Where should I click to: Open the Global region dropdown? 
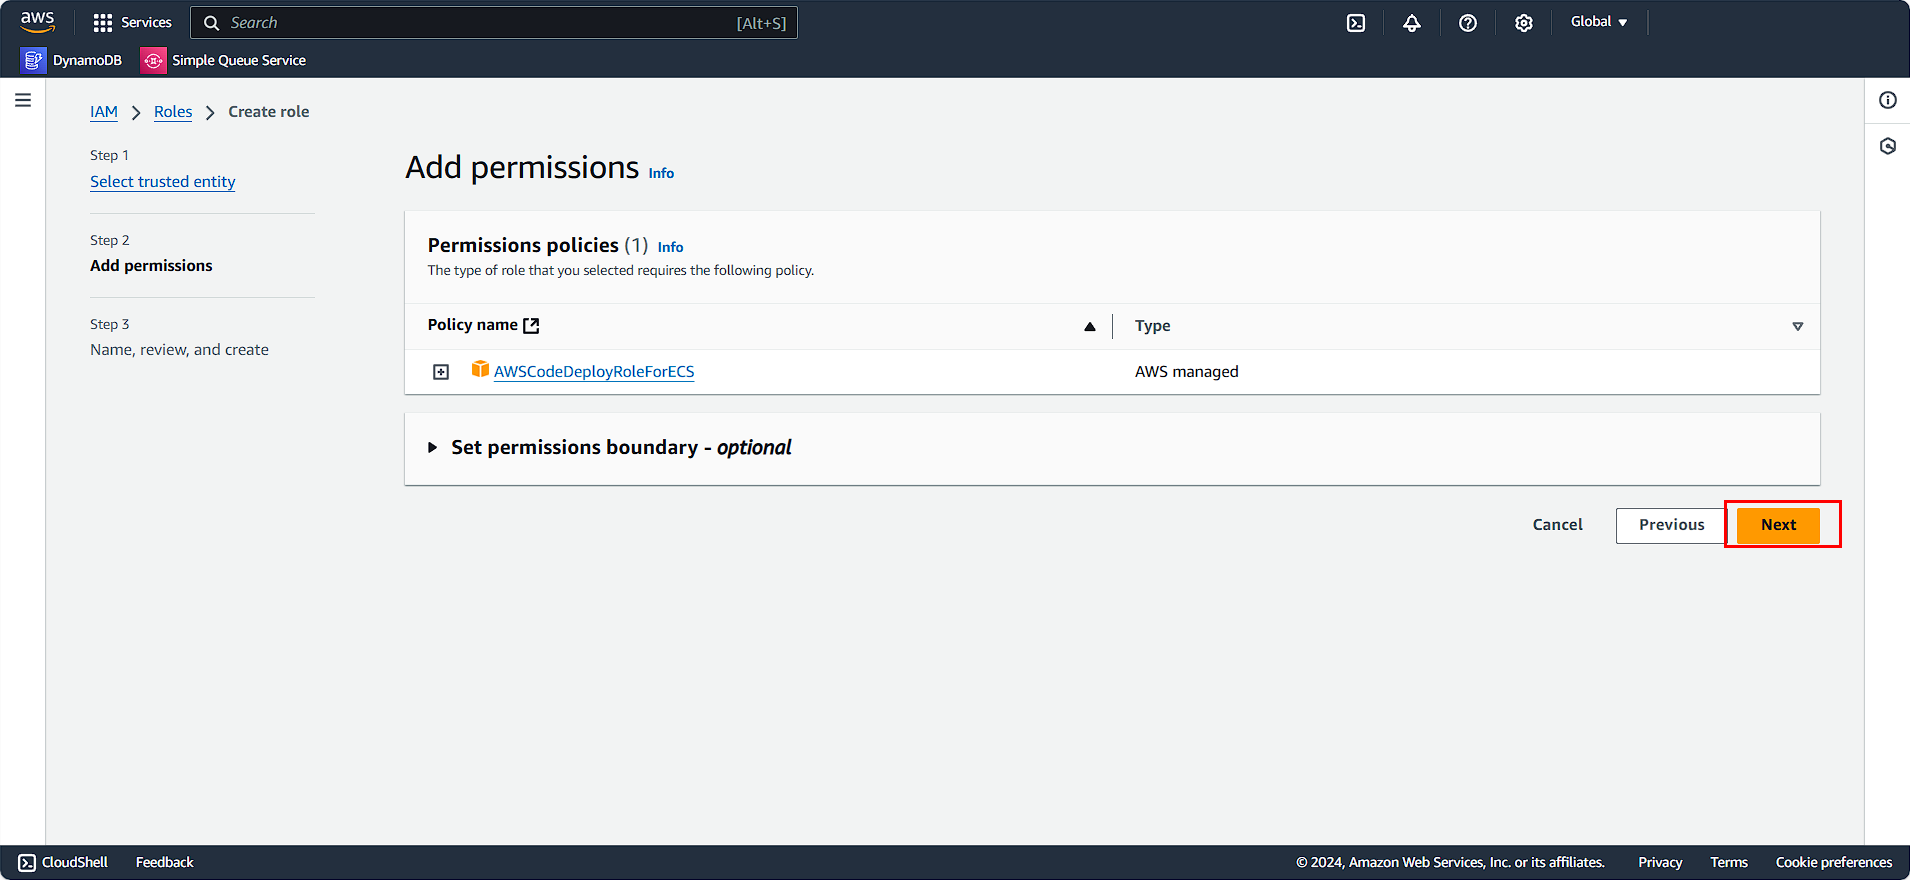pyautogui.click(x=1599, y=22)
